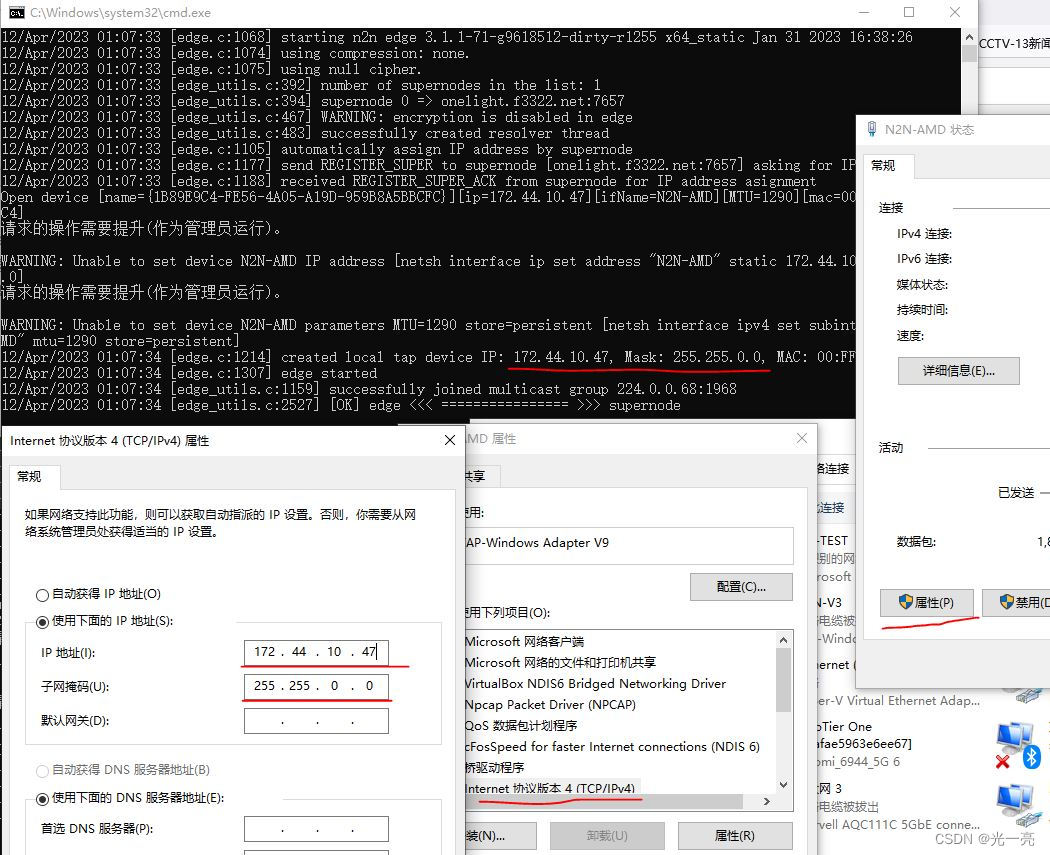The height and width of the screenshot is (855, 1050).
Task: Click the '持续时间:' label in status window
Action: (x=922, y=310)
